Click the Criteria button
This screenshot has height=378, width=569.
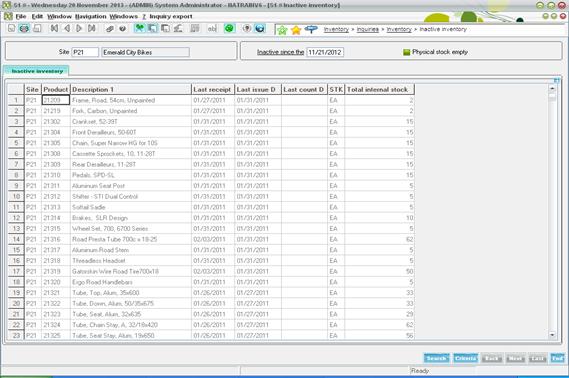click(x=466, y=358)
